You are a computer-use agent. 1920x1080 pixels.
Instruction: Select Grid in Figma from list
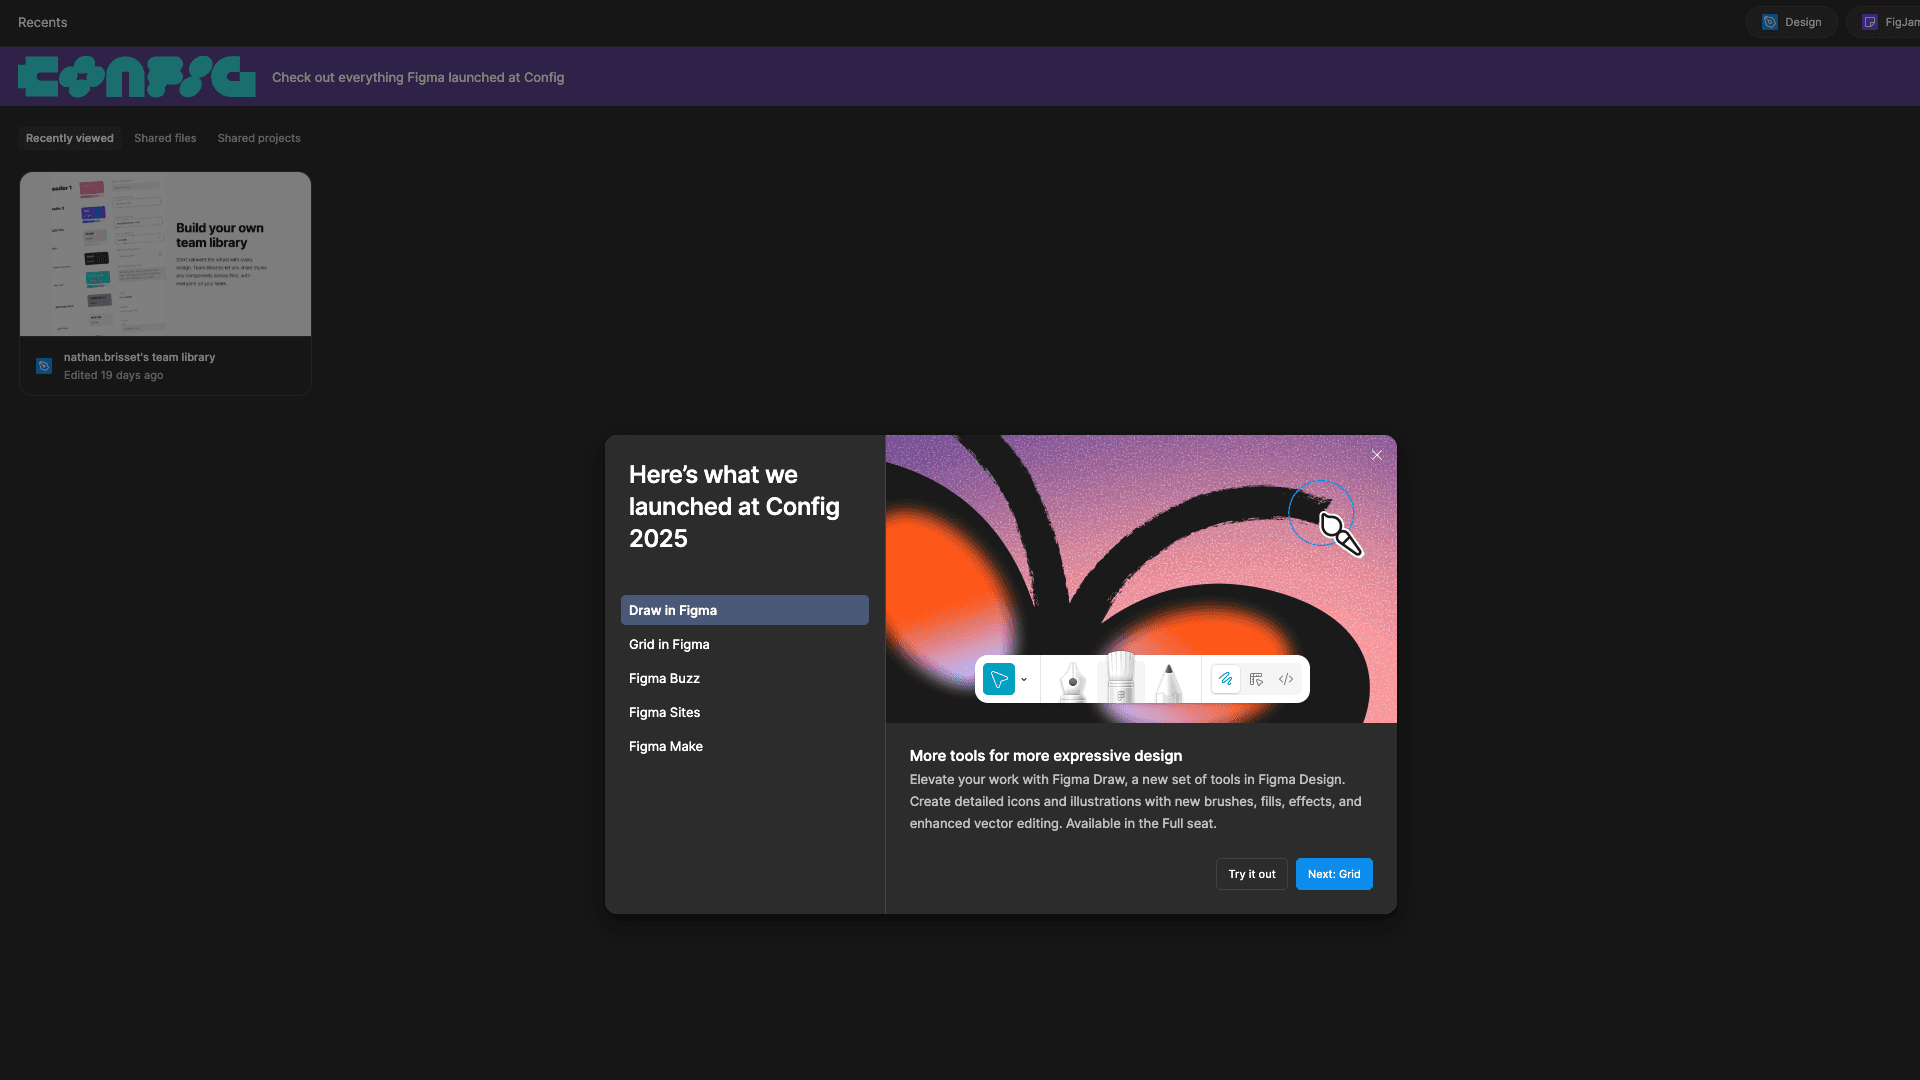coord(669,644)
